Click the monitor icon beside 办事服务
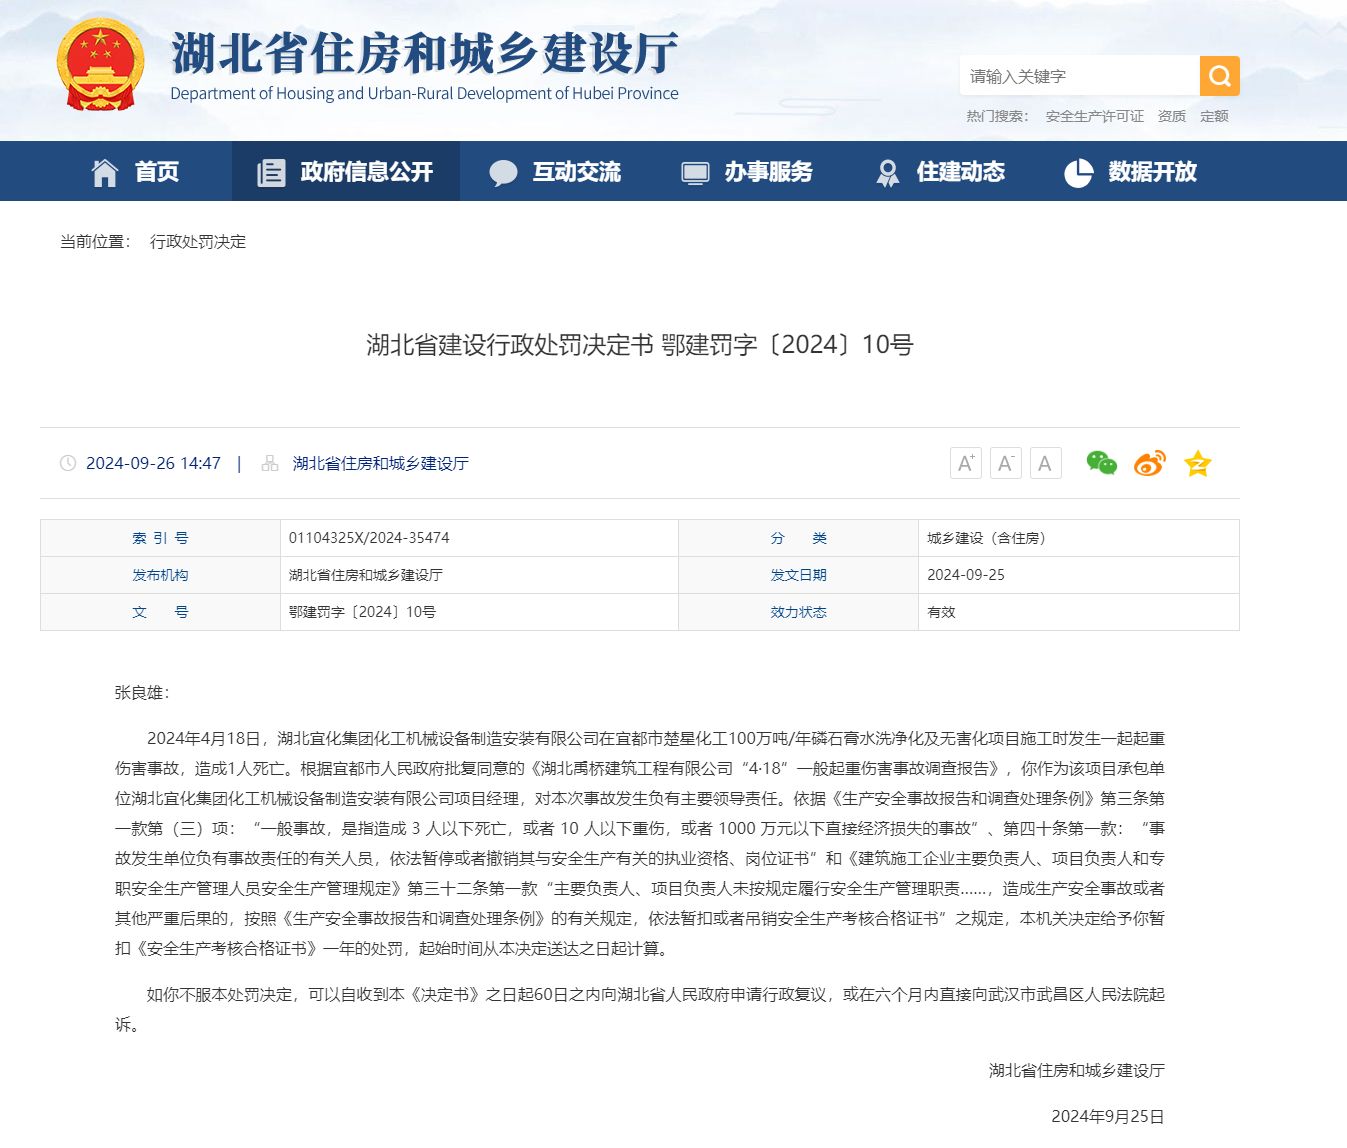The image size is (1347, 1148). pyautogui.click(x=695, y=173)
